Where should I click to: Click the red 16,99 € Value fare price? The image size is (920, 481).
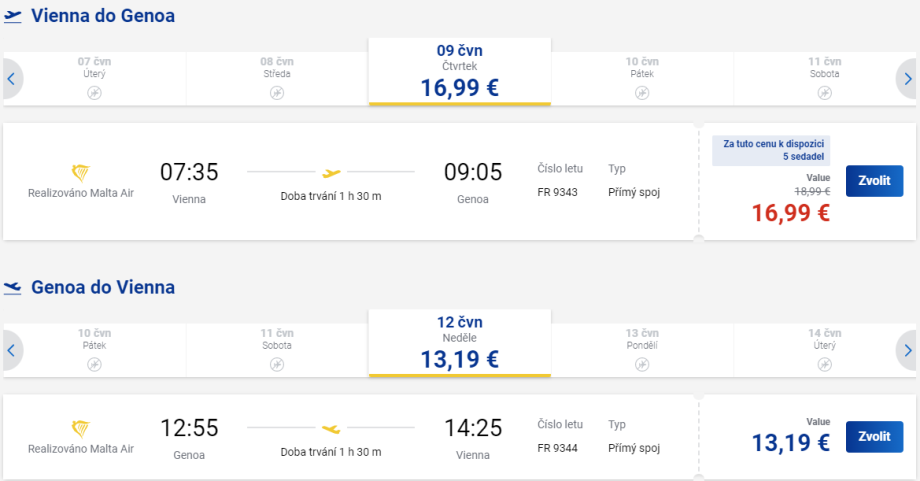(790, 212)
